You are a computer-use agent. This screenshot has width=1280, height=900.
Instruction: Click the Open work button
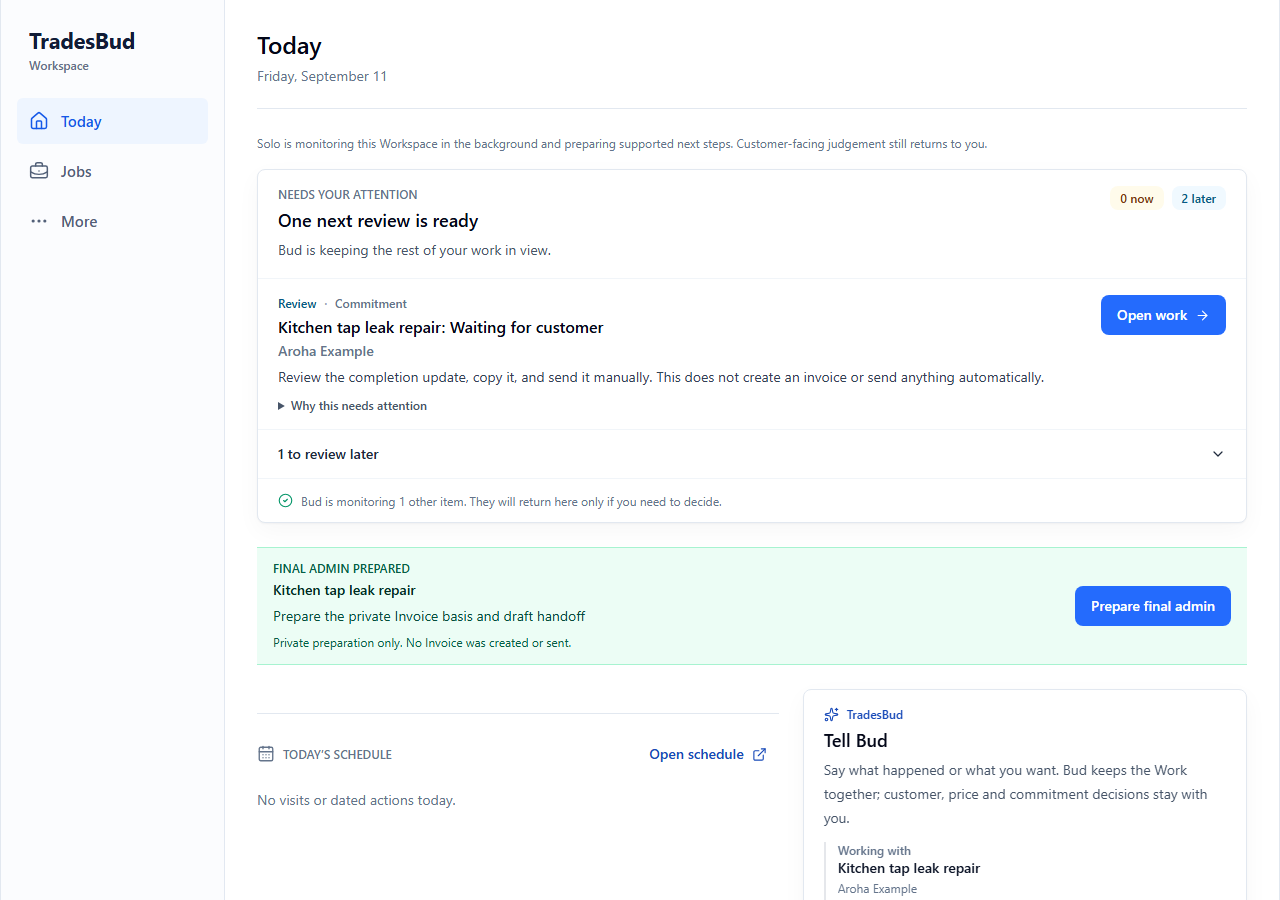(x=1163, y=315)
